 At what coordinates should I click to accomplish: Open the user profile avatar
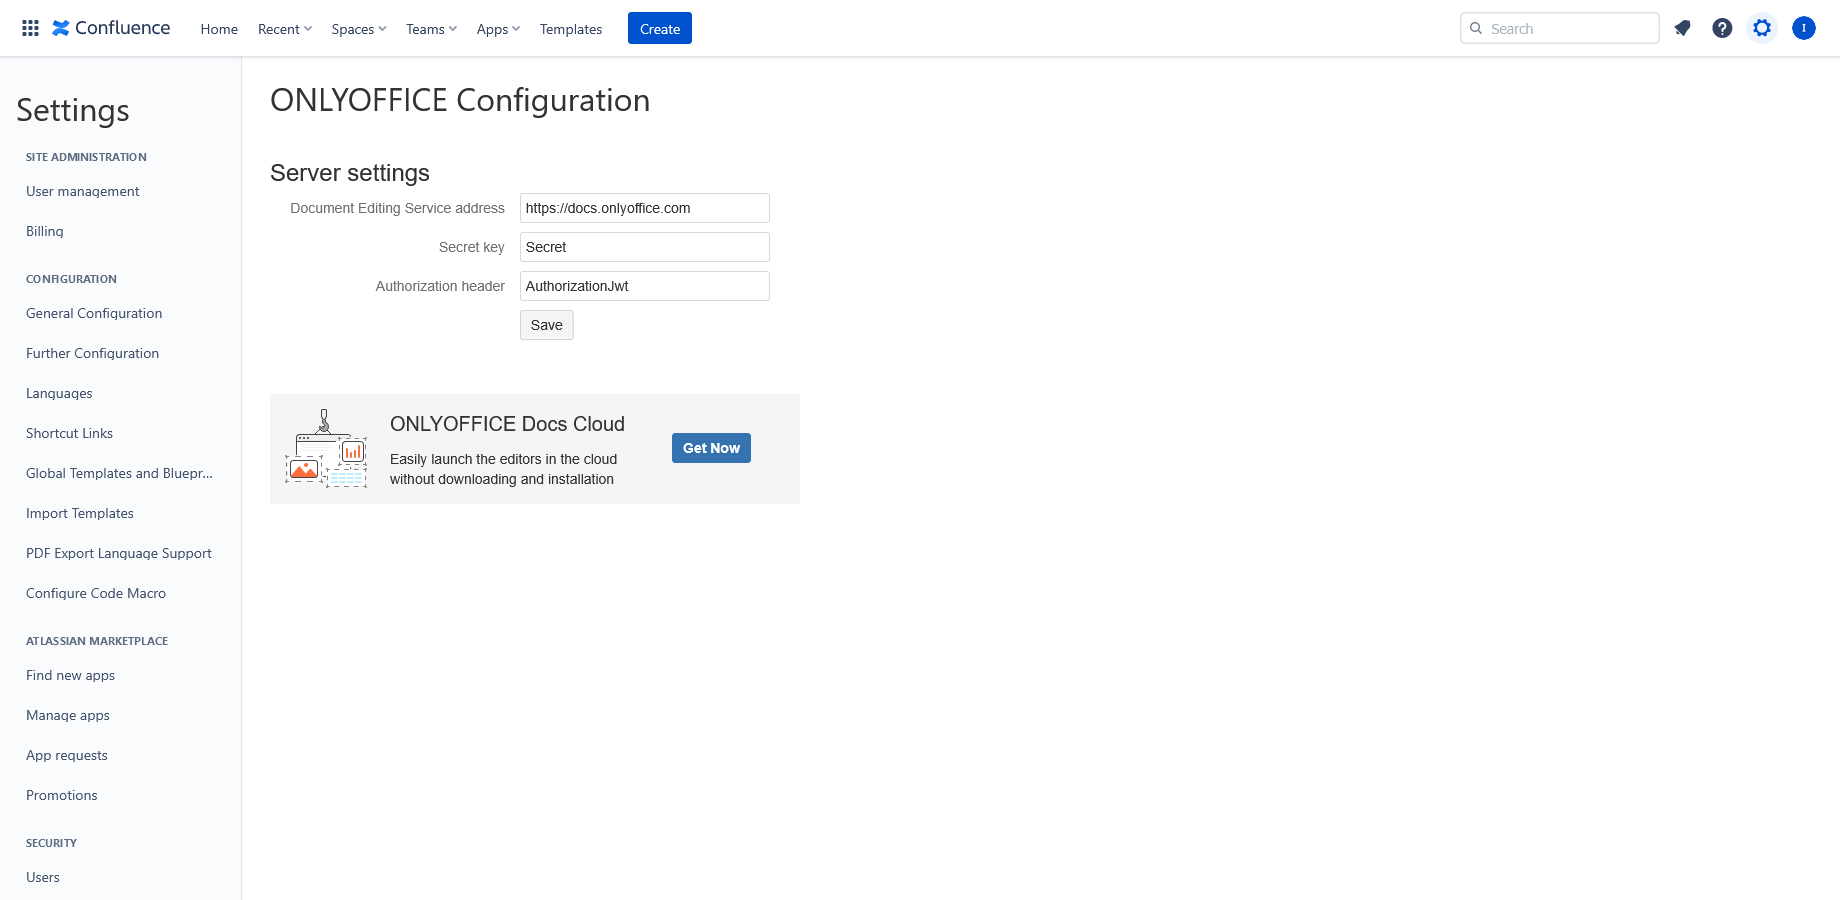[1804, 28]
